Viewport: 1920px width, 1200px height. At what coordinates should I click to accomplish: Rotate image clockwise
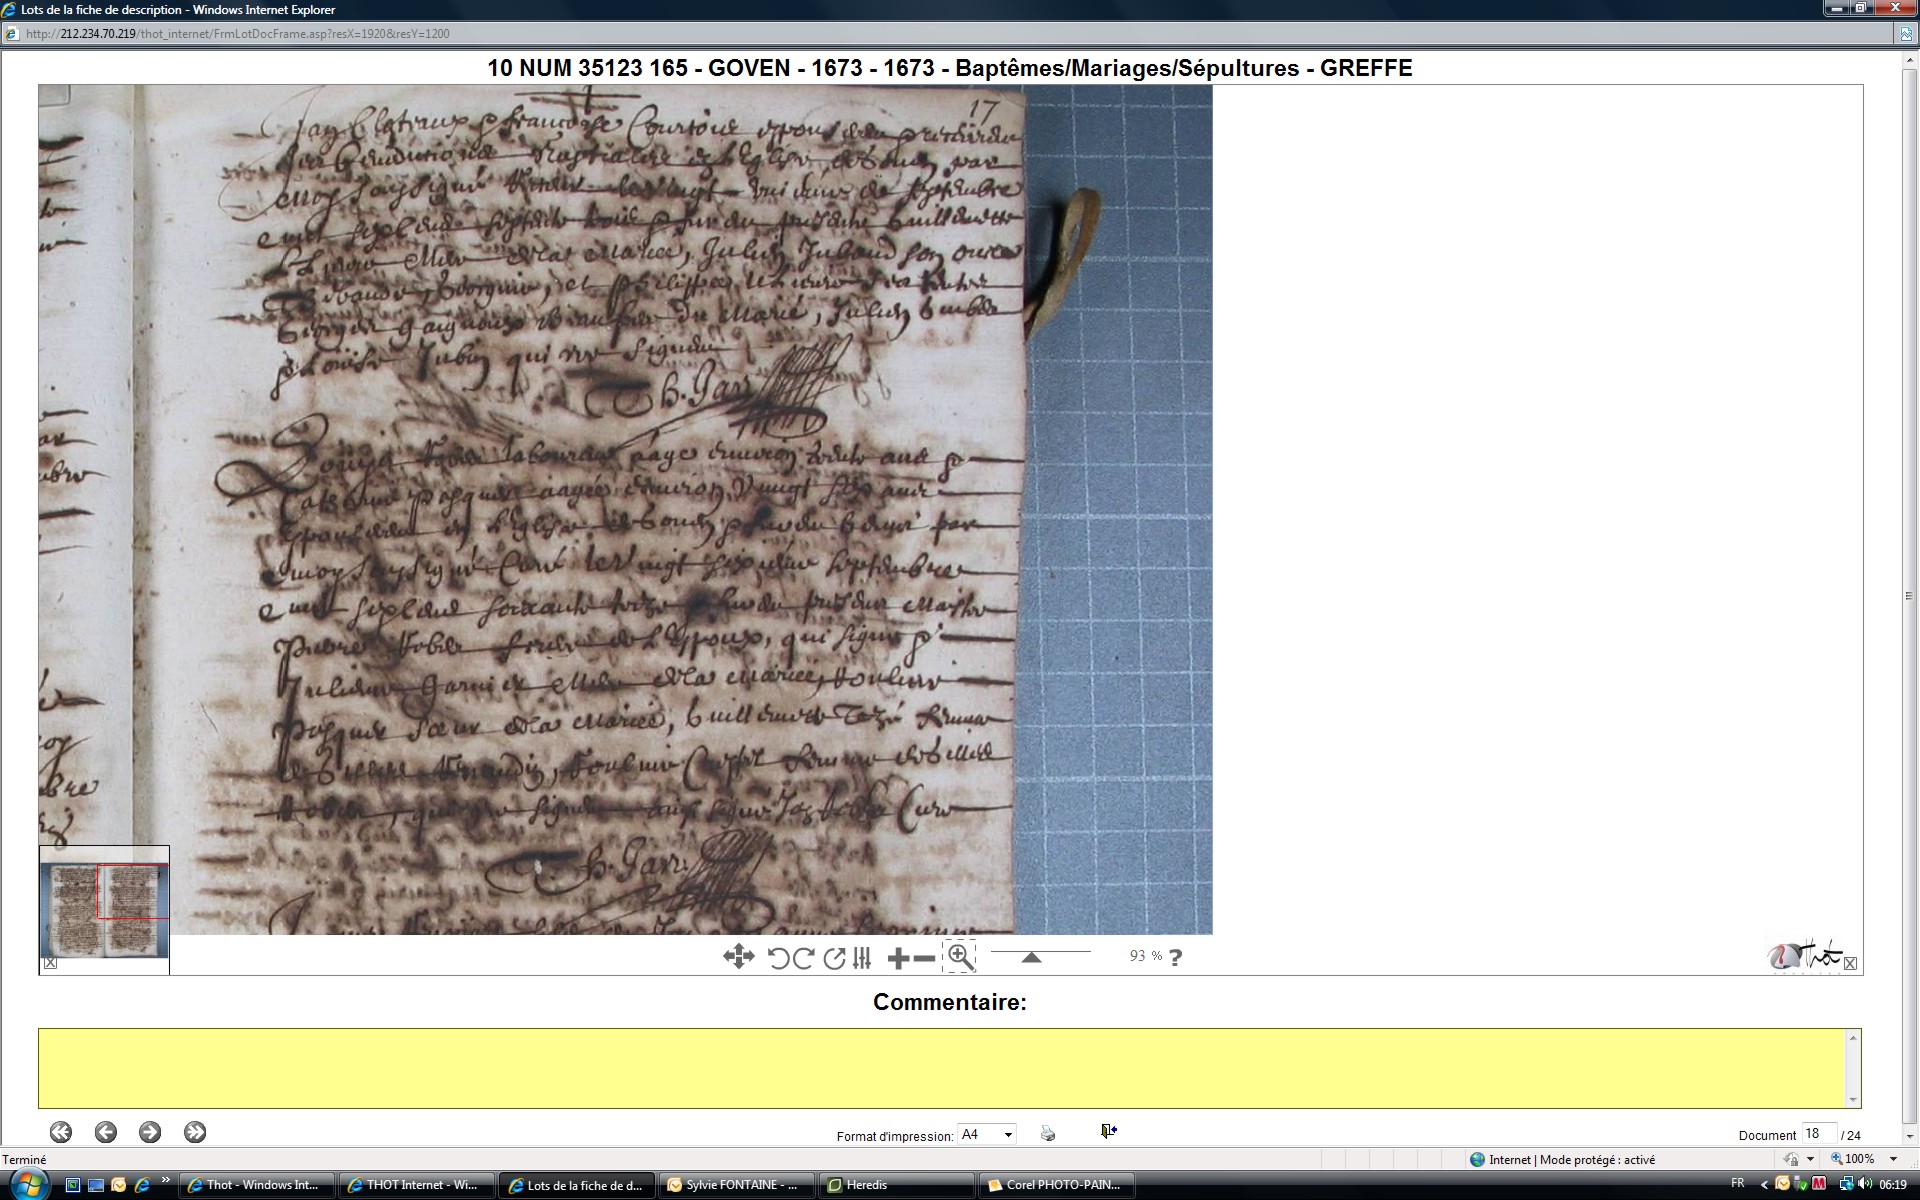pos(803,958)
